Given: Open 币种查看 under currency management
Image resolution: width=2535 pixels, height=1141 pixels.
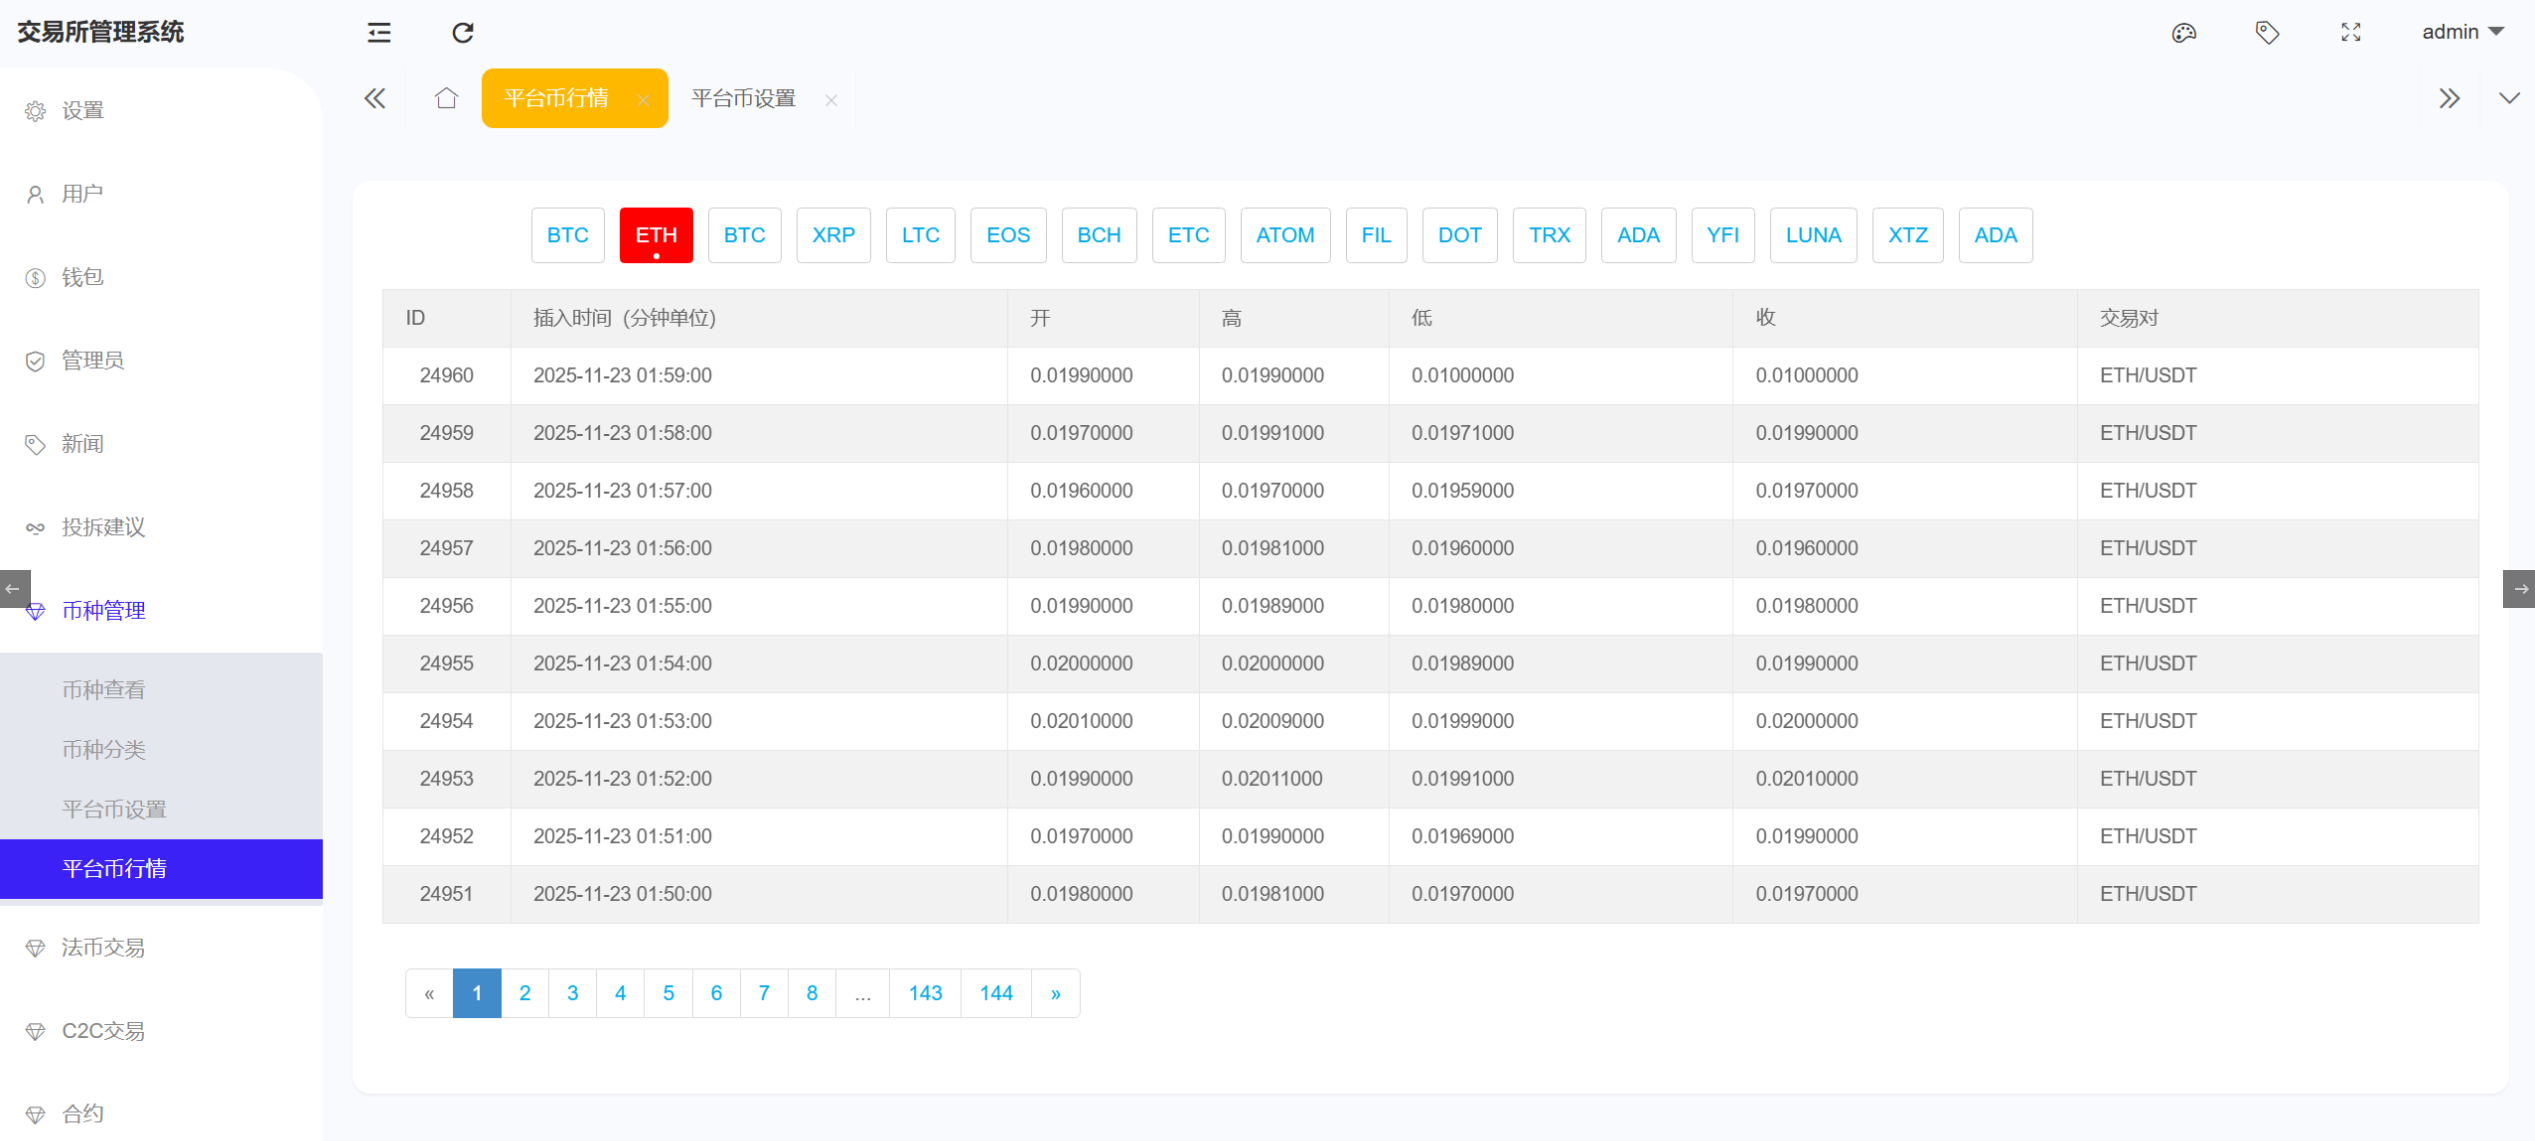Looking at the screenshot, I should pyautogui.click(x=103, y=689).
